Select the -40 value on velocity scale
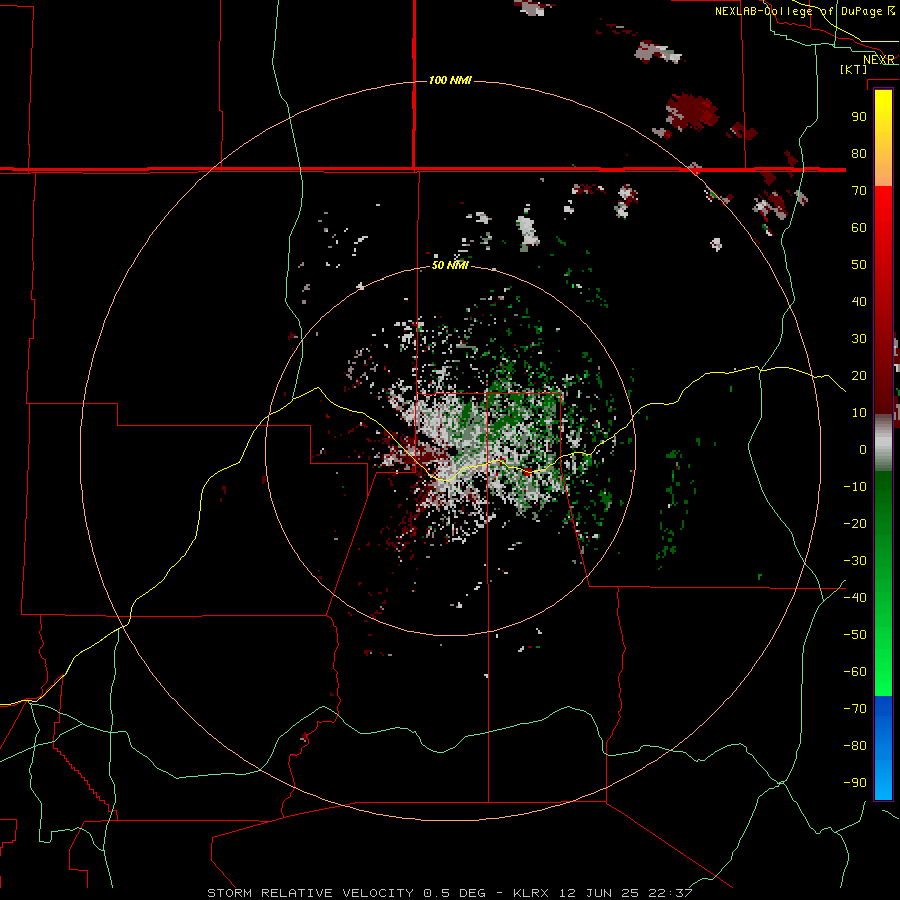900x900 pixels. pos(855,598)
